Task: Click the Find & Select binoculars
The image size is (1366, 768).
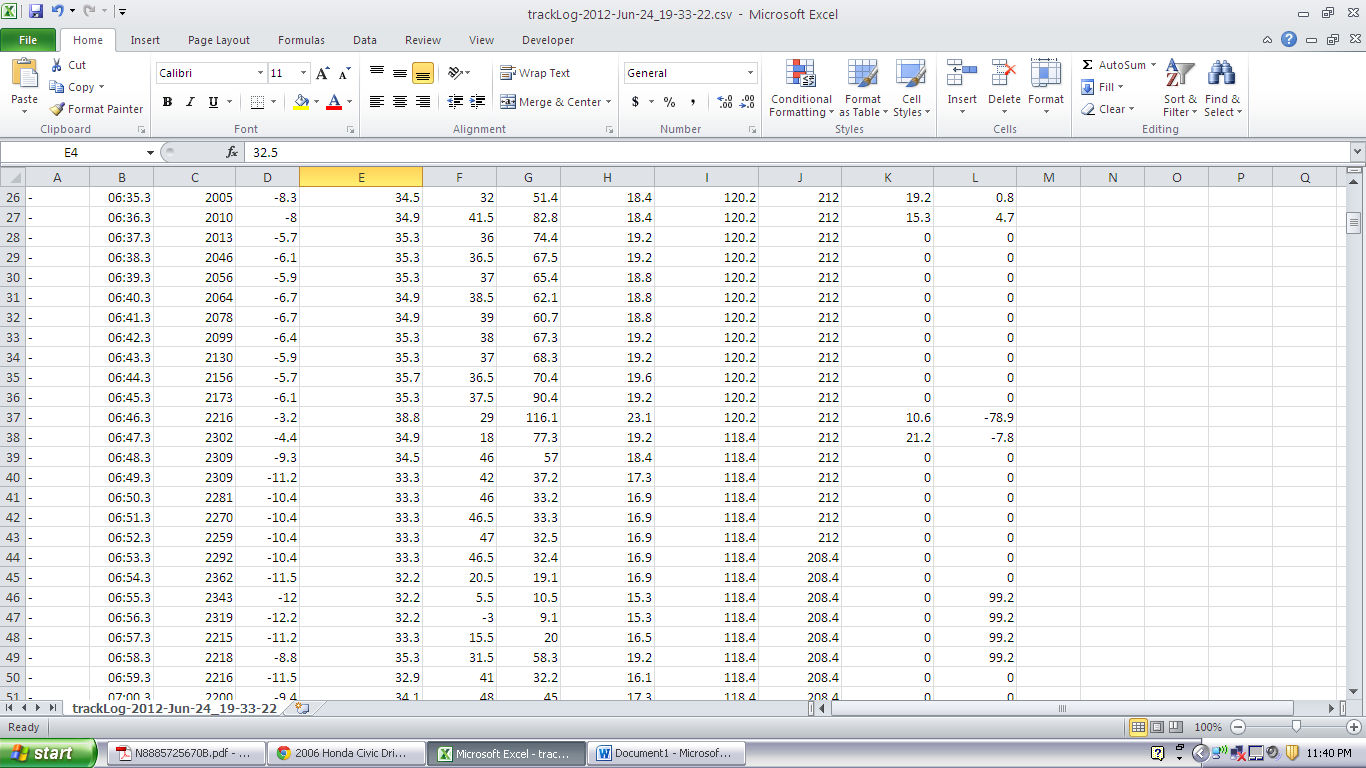Action: coord(1221,75)
